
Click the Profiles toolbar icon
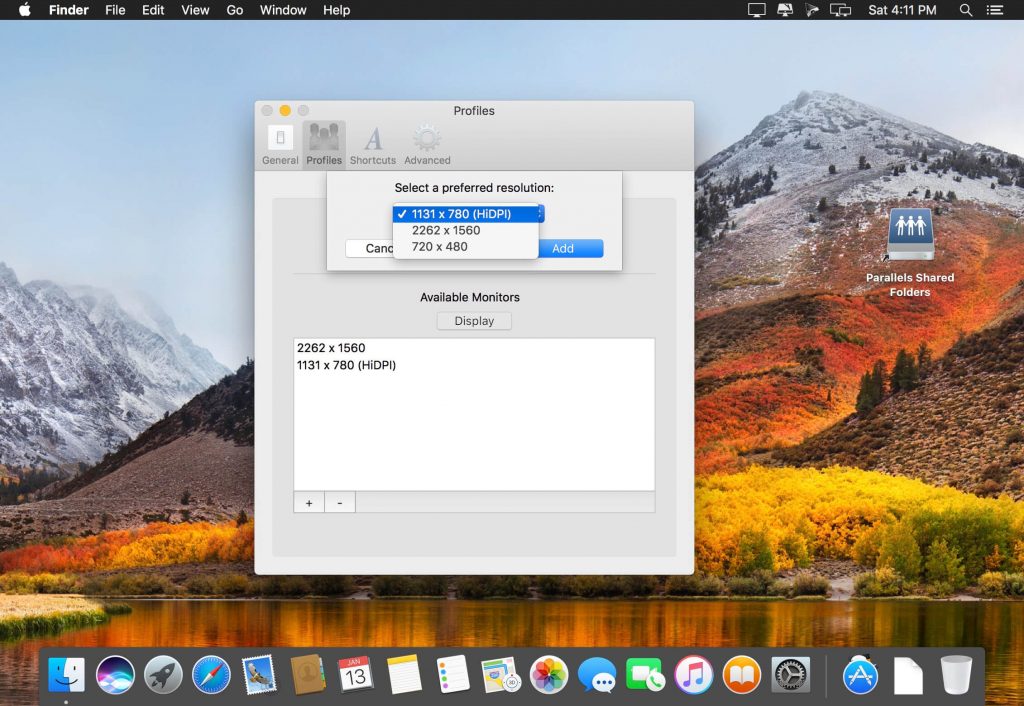point(324,144)
